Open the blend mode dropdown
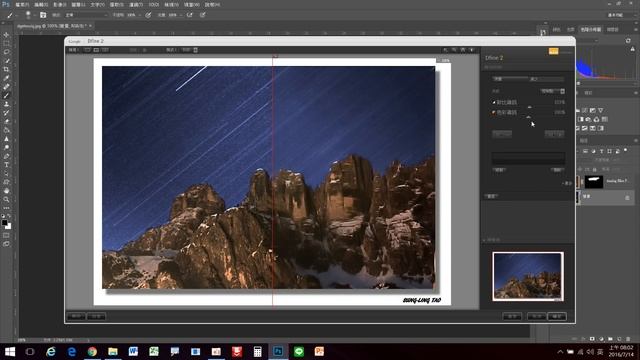 (x=87, y=15)
